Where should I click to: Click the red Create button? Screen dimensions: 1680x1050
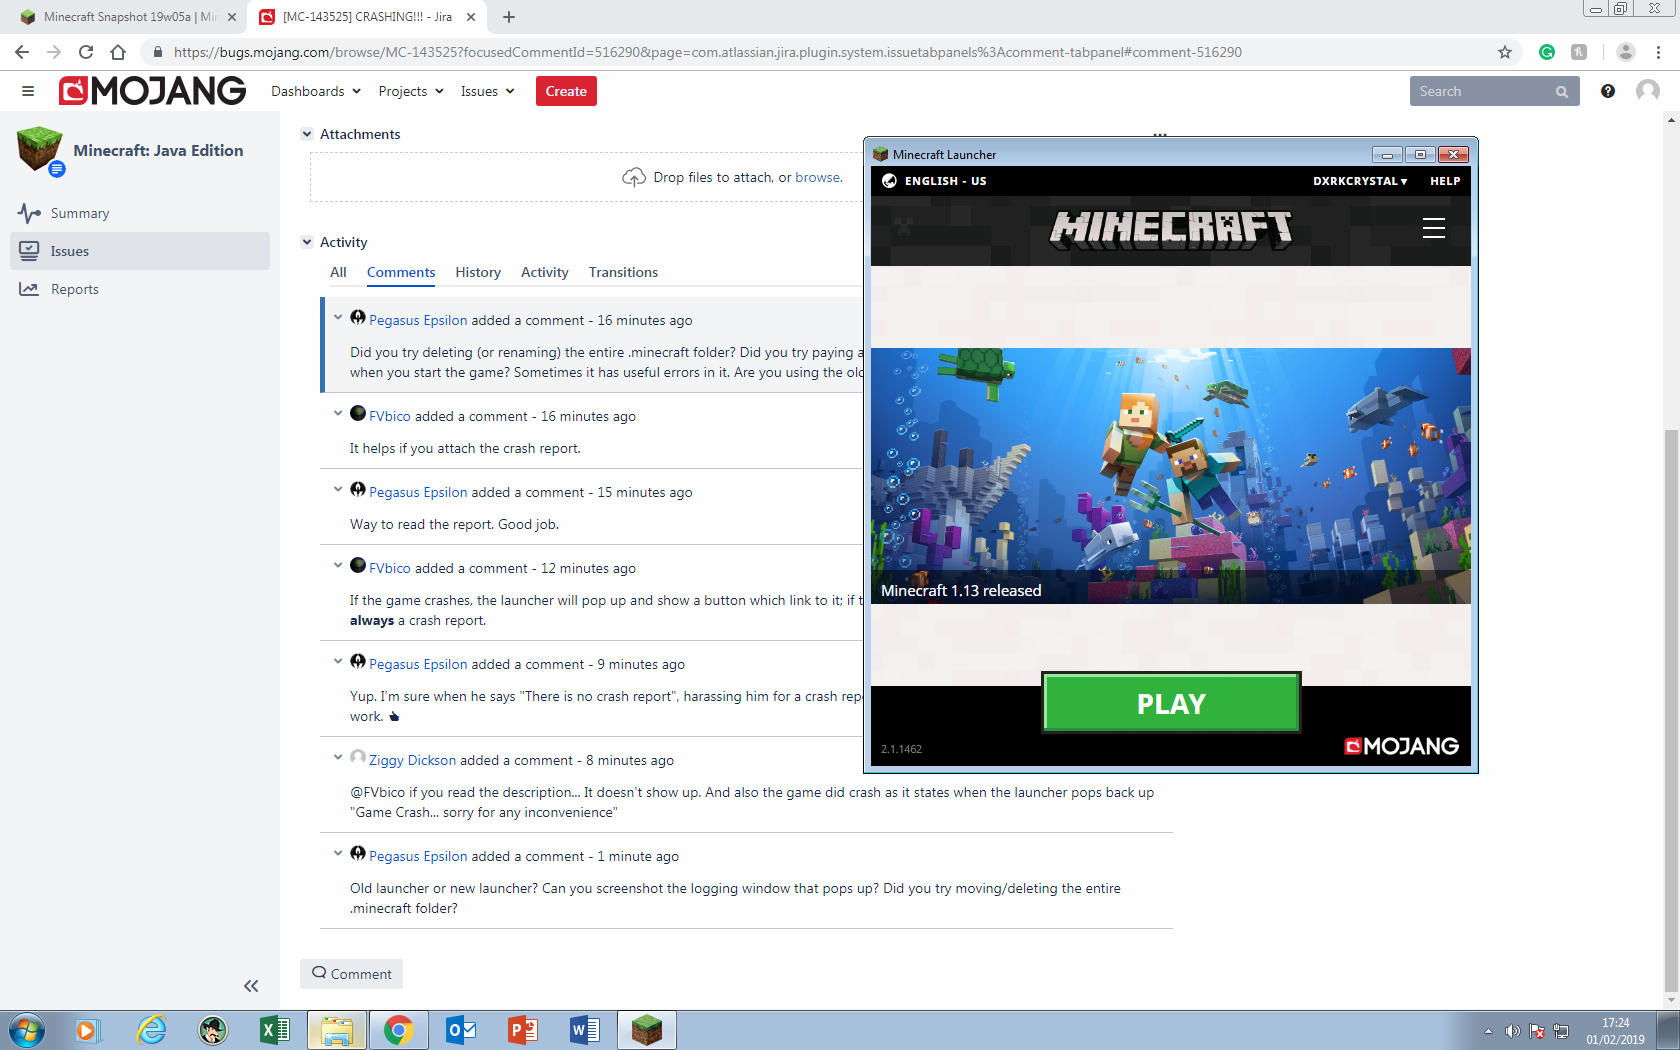pos(566,91)
